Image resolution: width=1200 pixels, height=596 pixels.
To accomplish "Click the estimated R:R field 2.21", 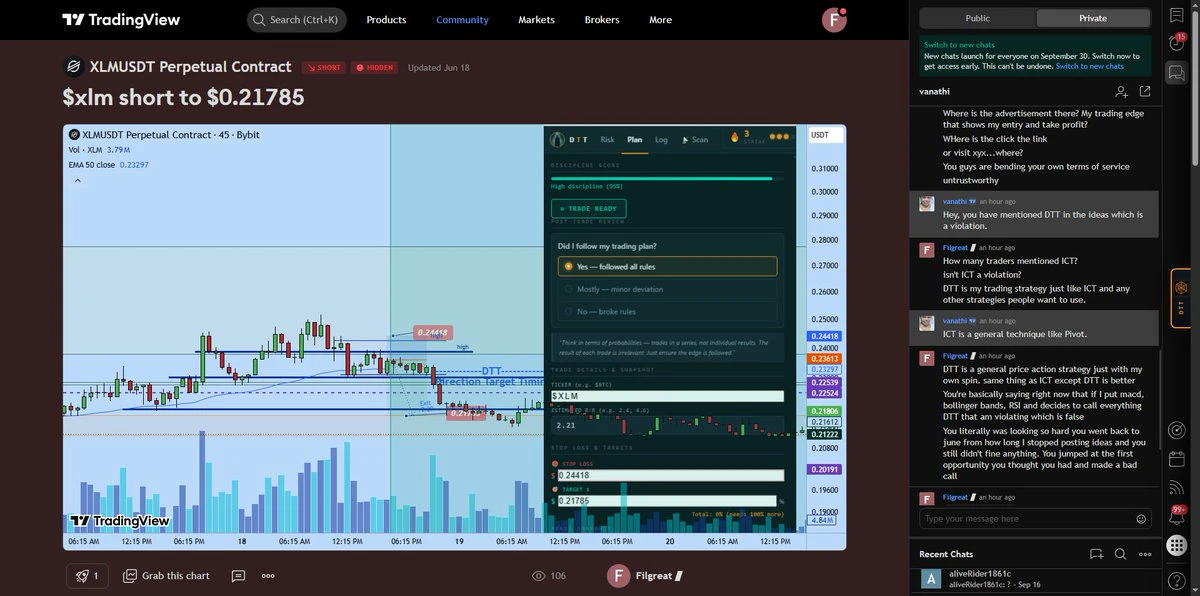I will point(667,425).
